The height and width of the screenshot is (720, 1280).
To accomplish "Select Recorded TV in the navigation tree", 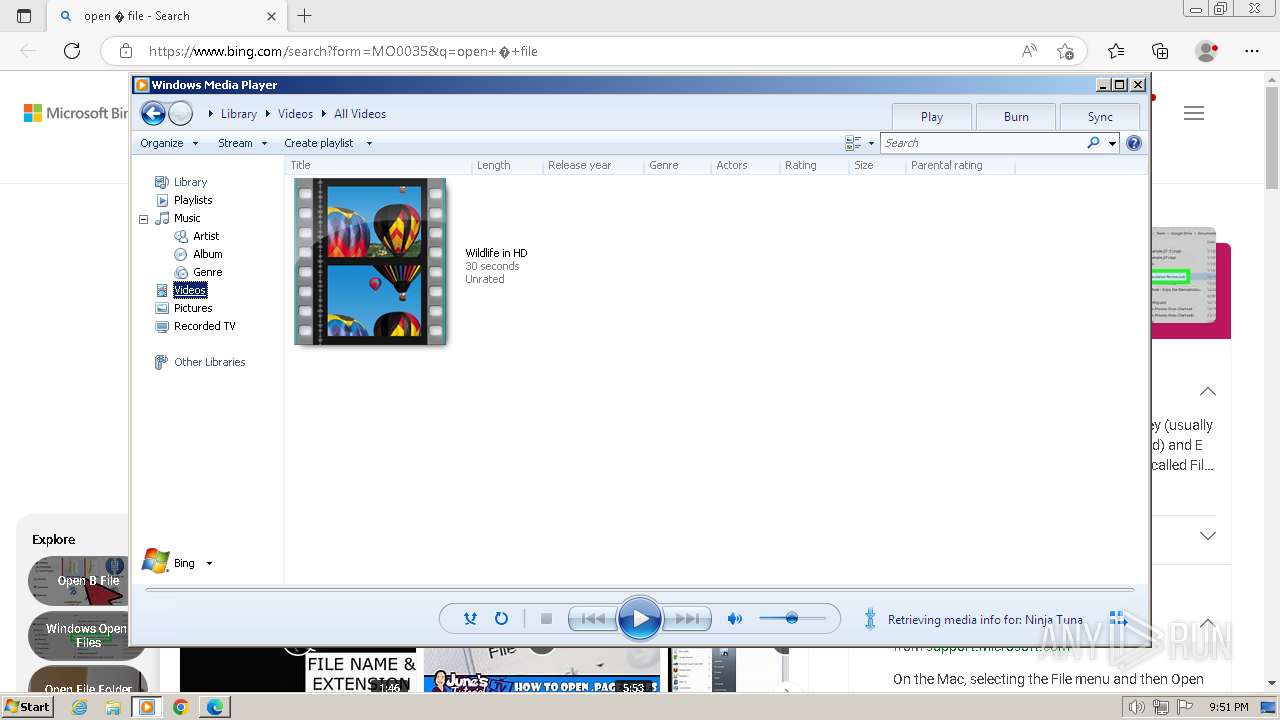I will pos(204,326).
